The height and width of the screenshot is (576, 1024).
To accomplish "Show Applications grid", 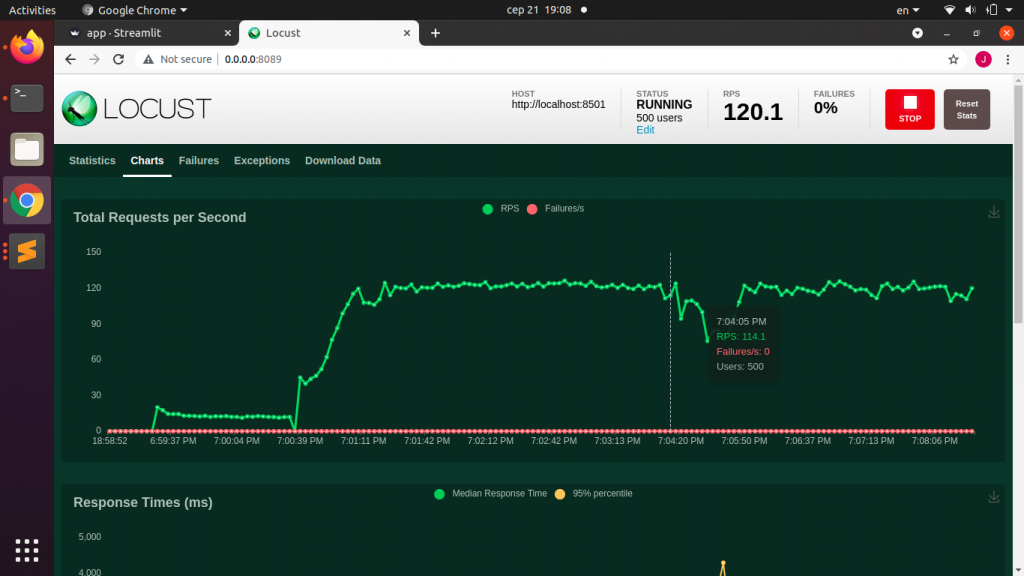I will [27, 551].
